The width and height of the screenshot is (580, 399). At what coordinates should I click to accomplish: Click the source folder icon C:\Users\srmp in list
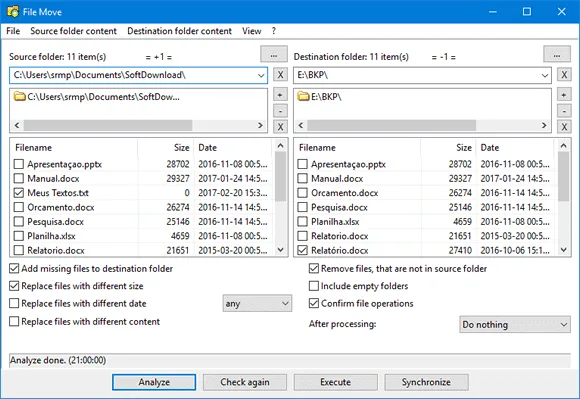(x=19, y=97)
